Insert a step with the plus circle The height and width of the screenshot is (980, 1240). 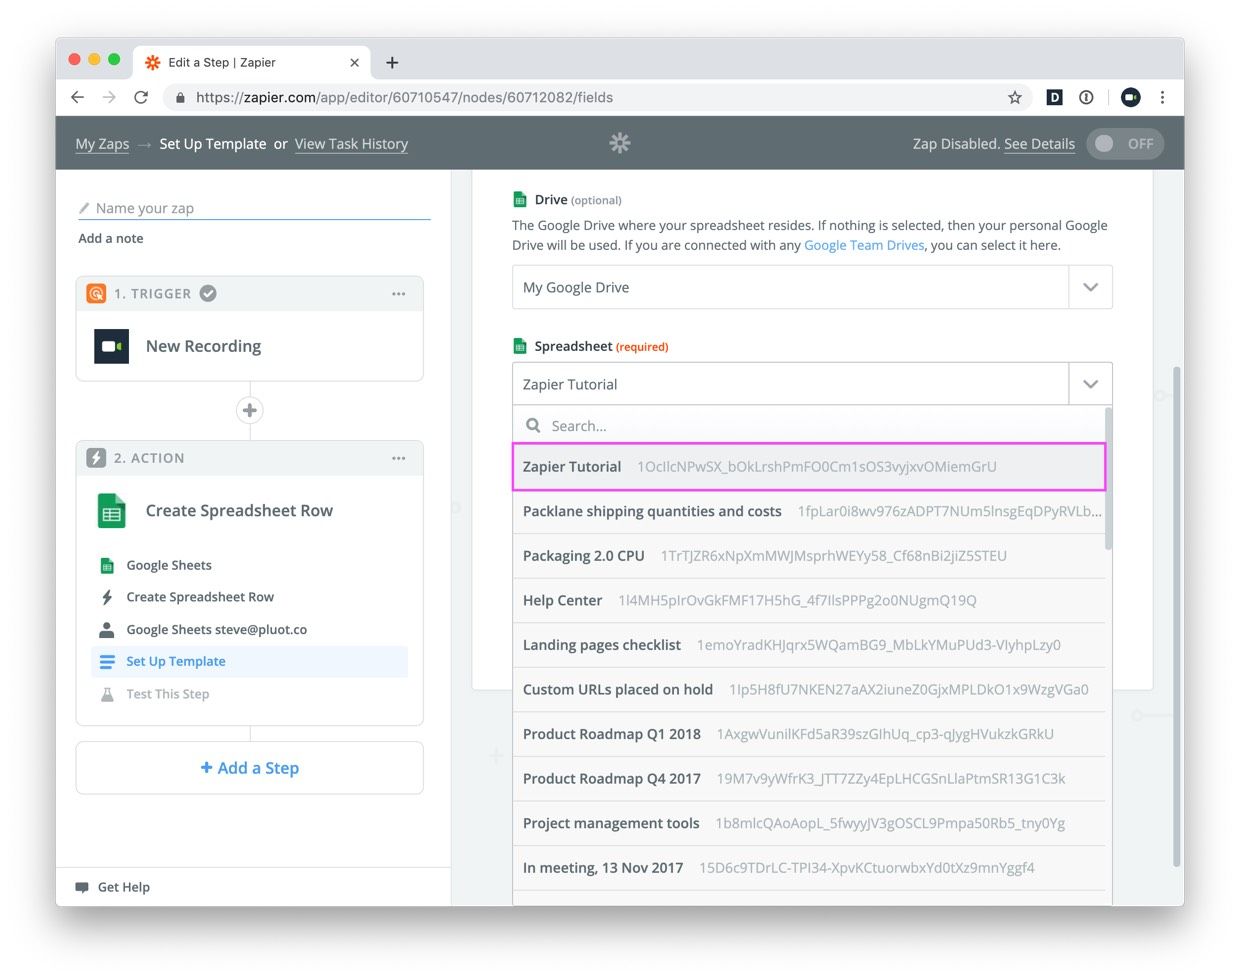pyautogui.click(x=250, y=410)
